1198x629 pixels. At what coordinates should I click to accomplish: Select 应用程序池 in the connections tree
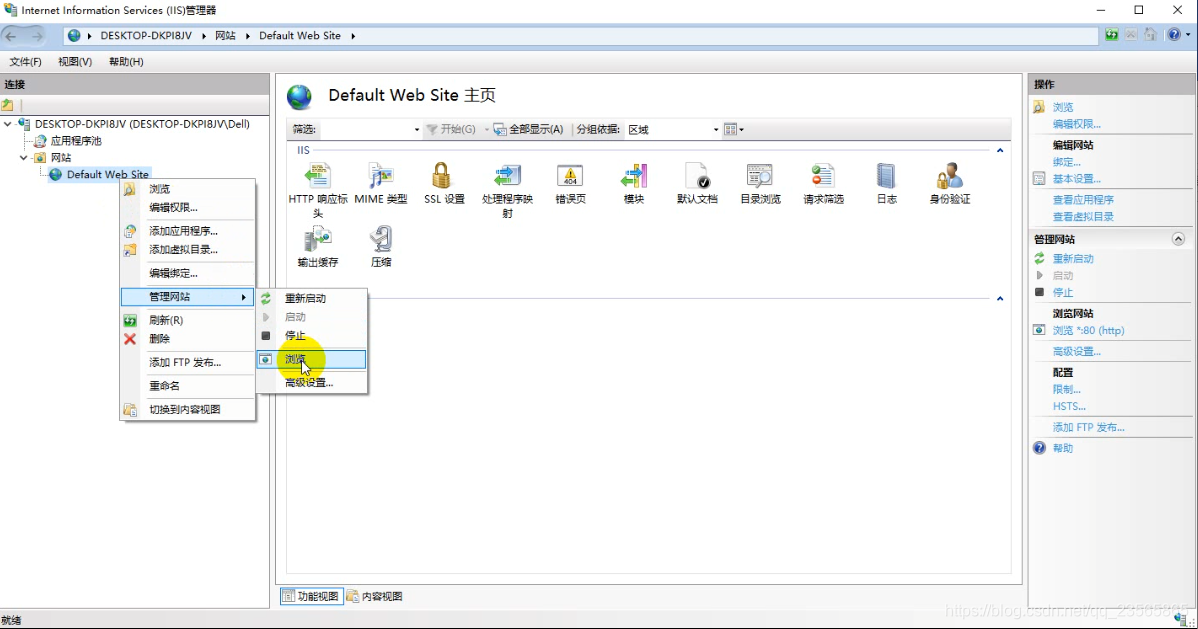coord(76,141)
